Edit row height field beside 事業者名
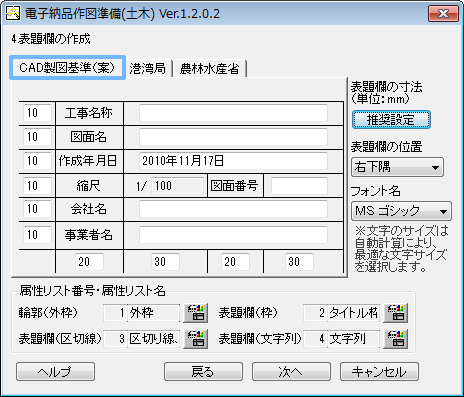Screen dimensions: 464x397 click(x=37, y=235)
